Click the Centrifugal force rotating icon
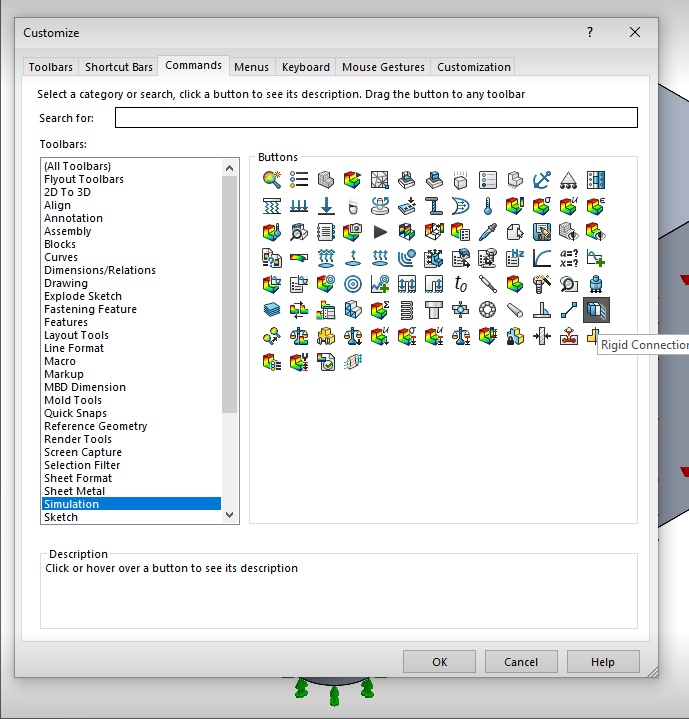This screenshot has width=689, height=719. (380, 206)
